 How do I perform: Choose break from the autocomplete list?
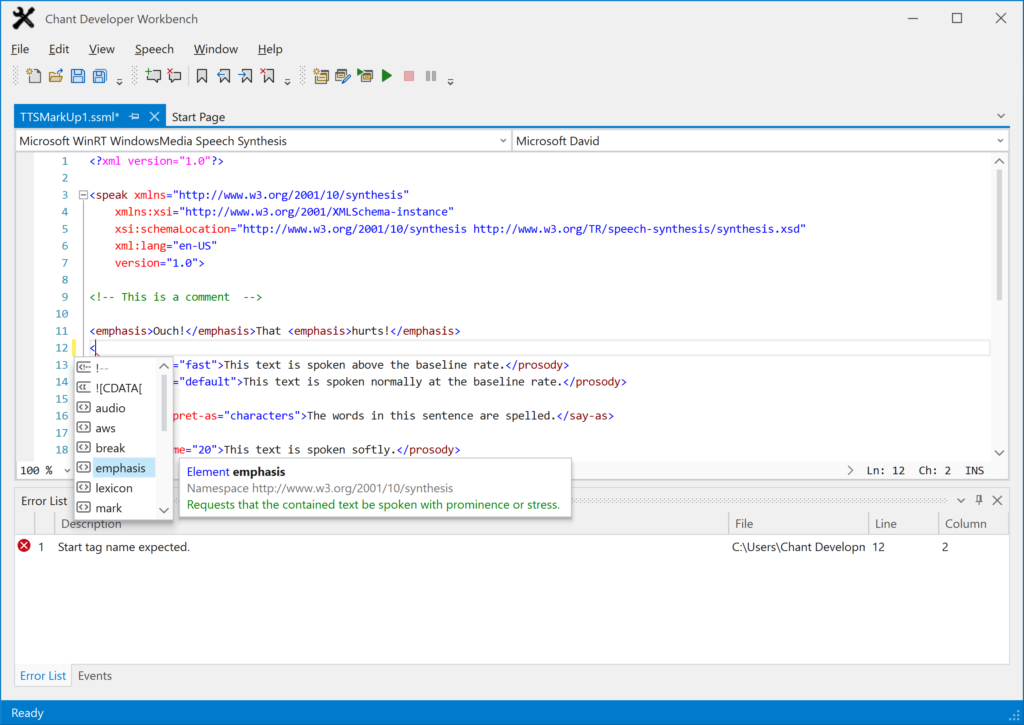pyautogui.click(x=110, y=448)
